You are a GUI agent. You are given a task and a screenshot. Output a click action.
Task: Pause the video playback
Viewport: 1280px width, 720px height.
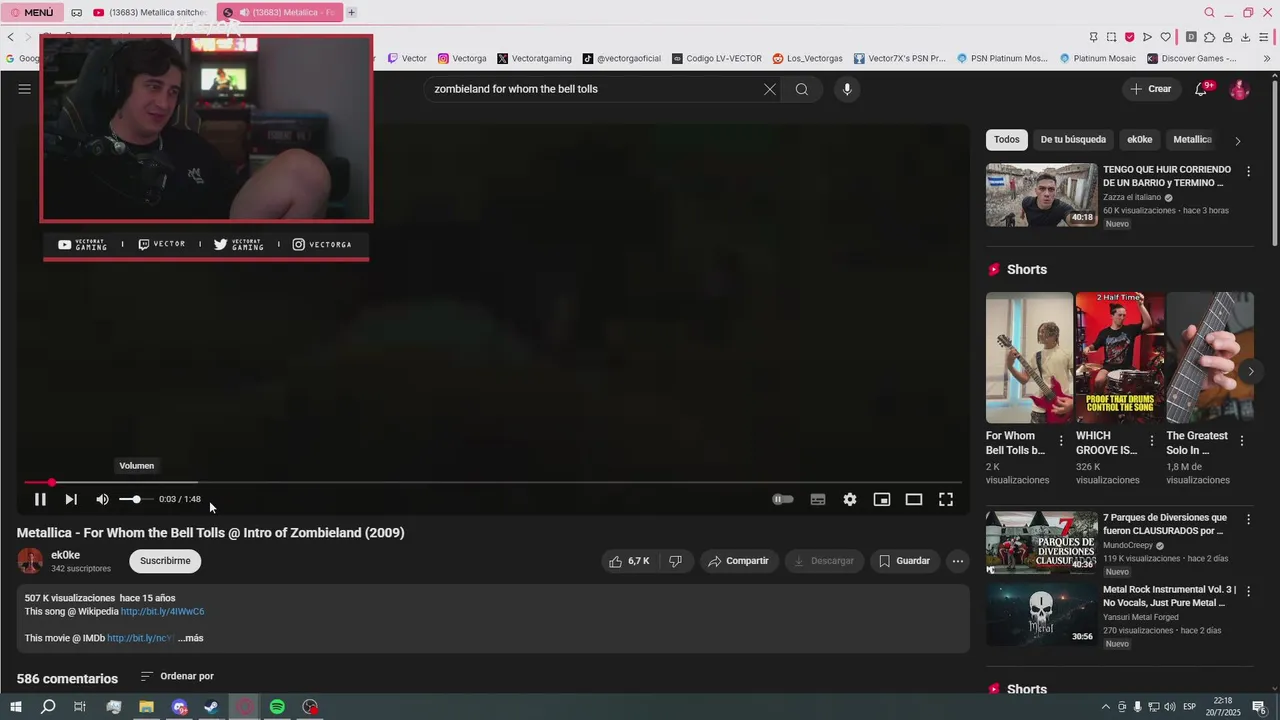(x=40, y=499)
